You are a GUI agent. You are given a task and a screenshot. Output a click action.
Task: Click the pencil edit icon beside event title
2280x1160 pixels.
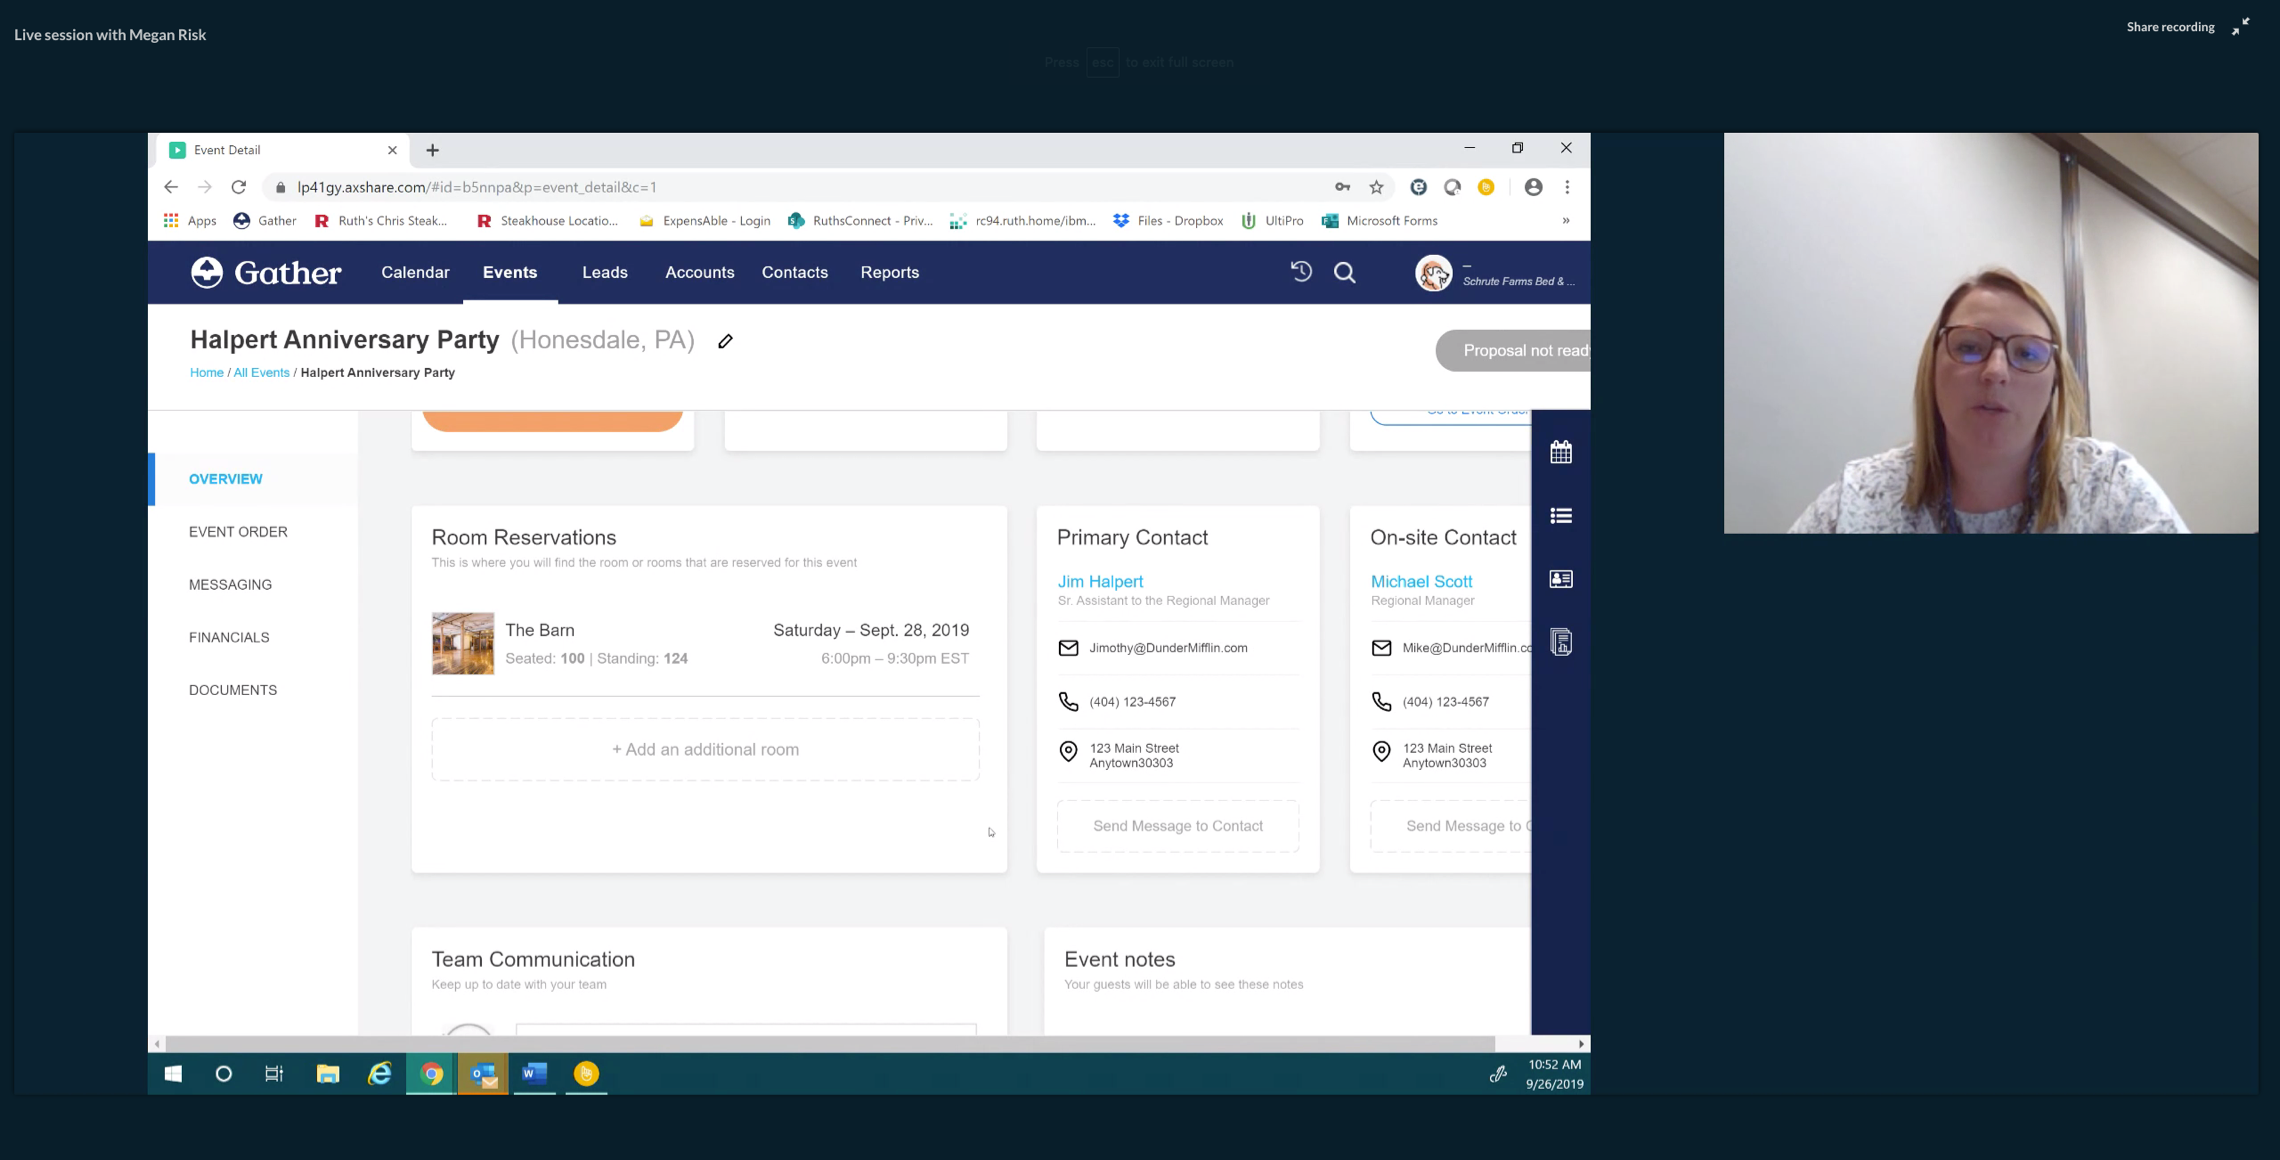(725, 341)
